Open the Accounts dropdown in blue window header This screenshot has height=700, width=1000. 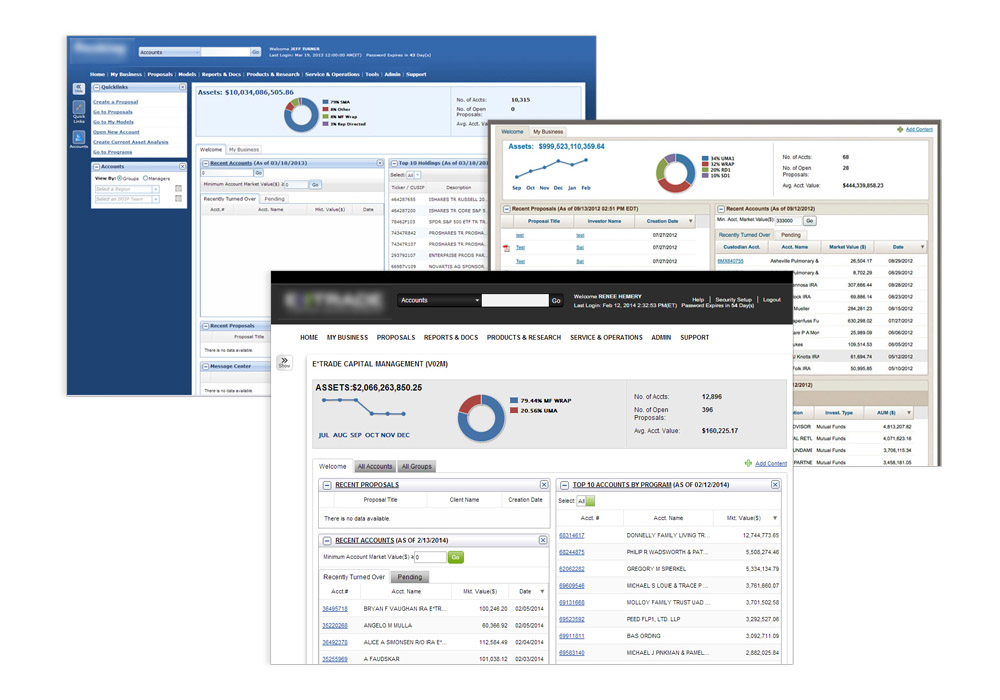pos(170,52)
